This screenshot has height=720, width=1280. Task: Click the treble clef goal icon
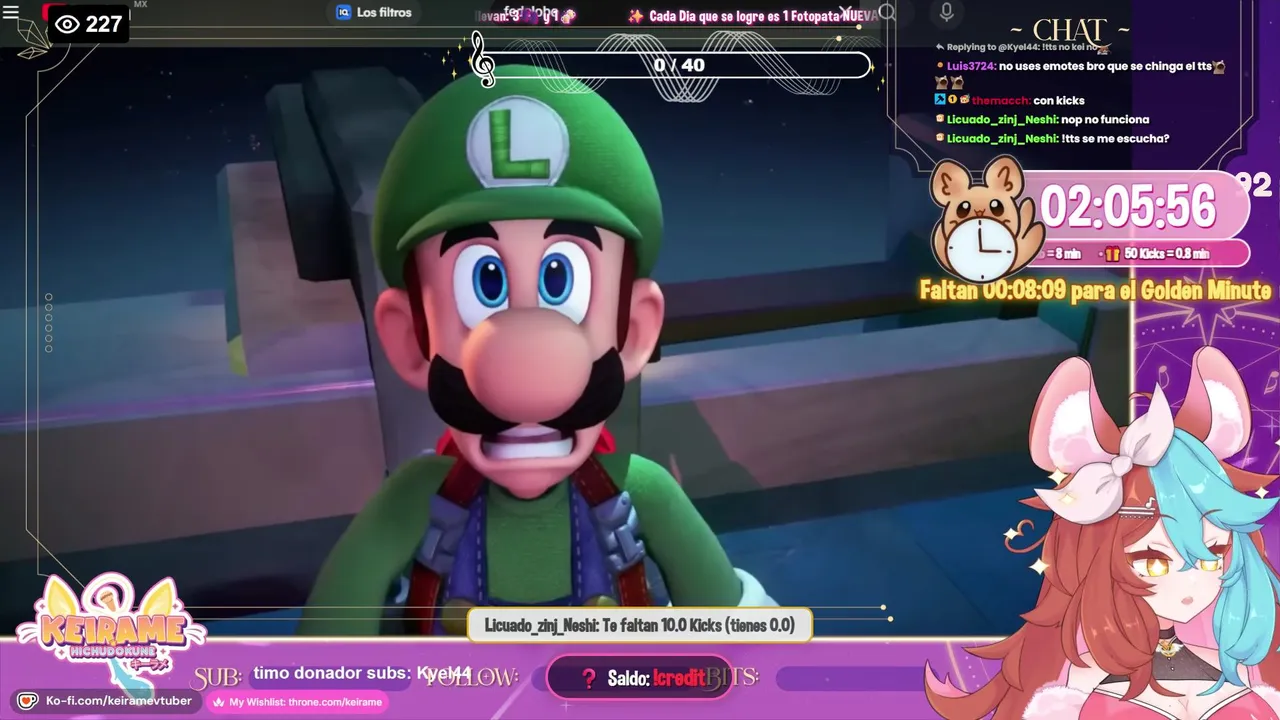pyautogui.click(x=482, y=59)
